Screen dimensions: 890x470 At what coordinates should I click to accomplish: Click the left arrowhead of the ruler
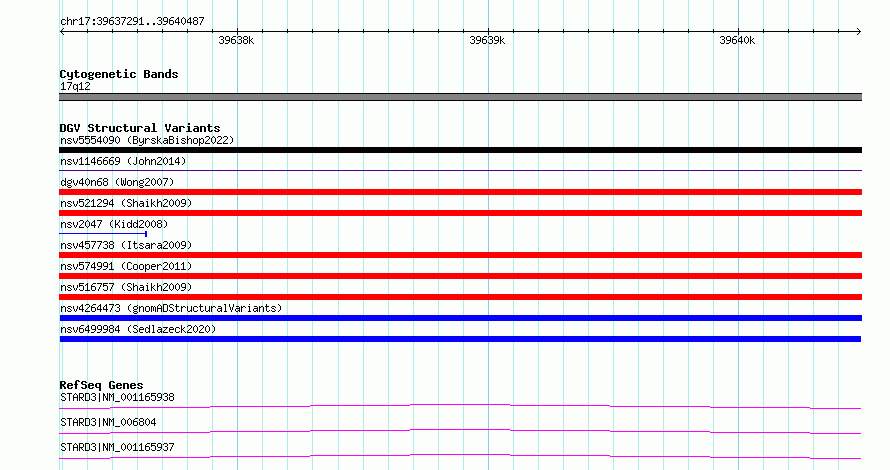pyautogui.click(x=62, y=31)
